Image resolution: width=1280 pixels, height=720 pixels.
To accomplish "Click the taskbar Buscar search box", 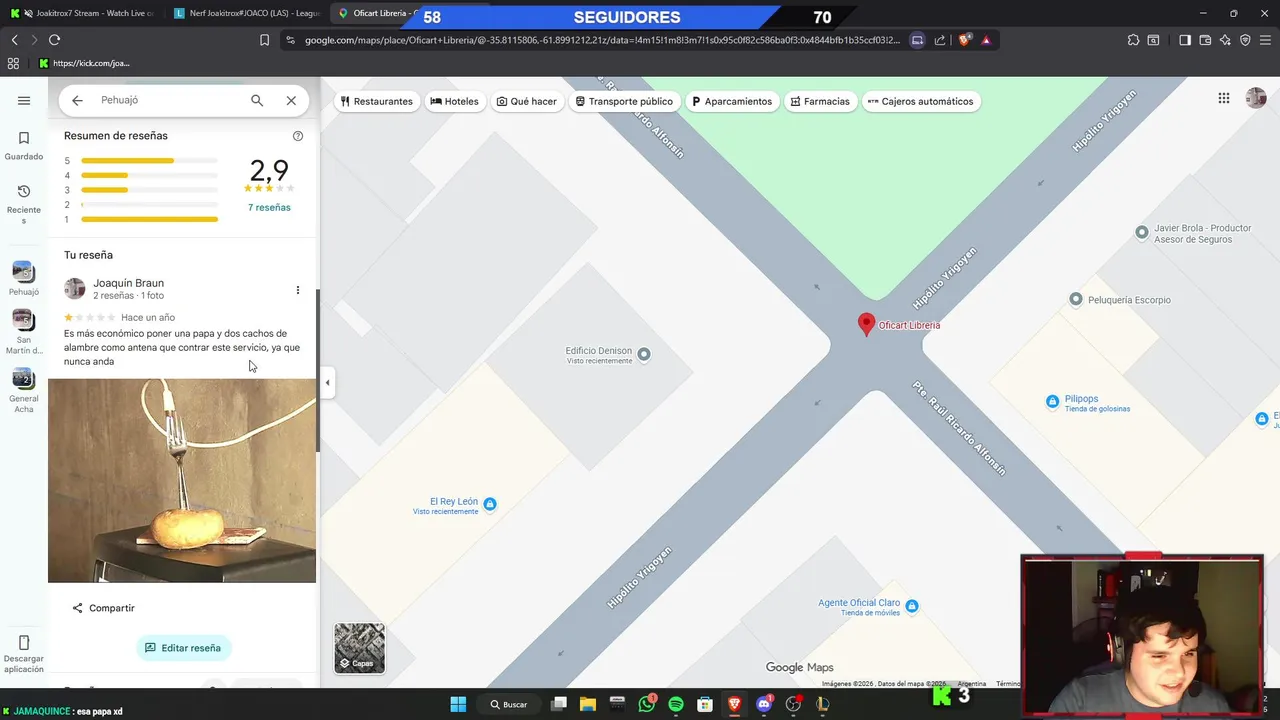I will click(509, 704).
